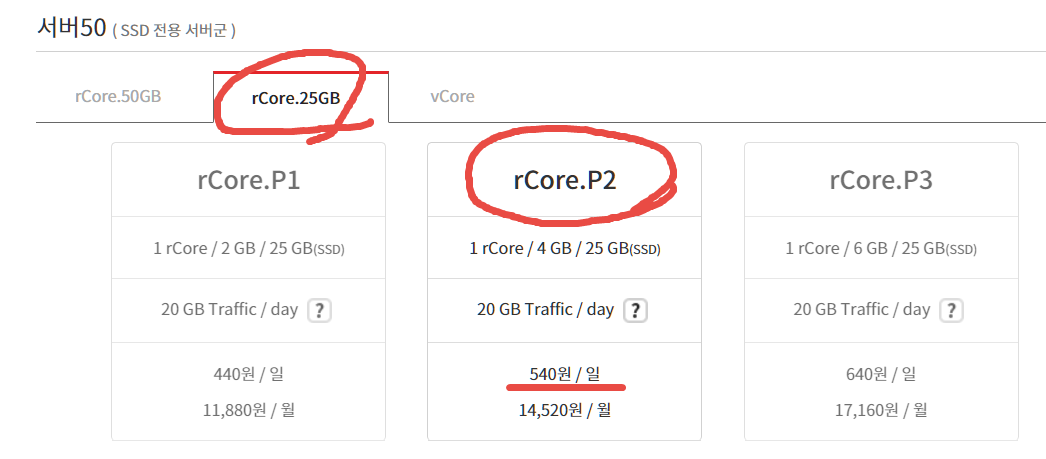Click the 440원 / 일 daily price
The width and height of the screenshot is (1046, 459).
[x=248, y=374]
